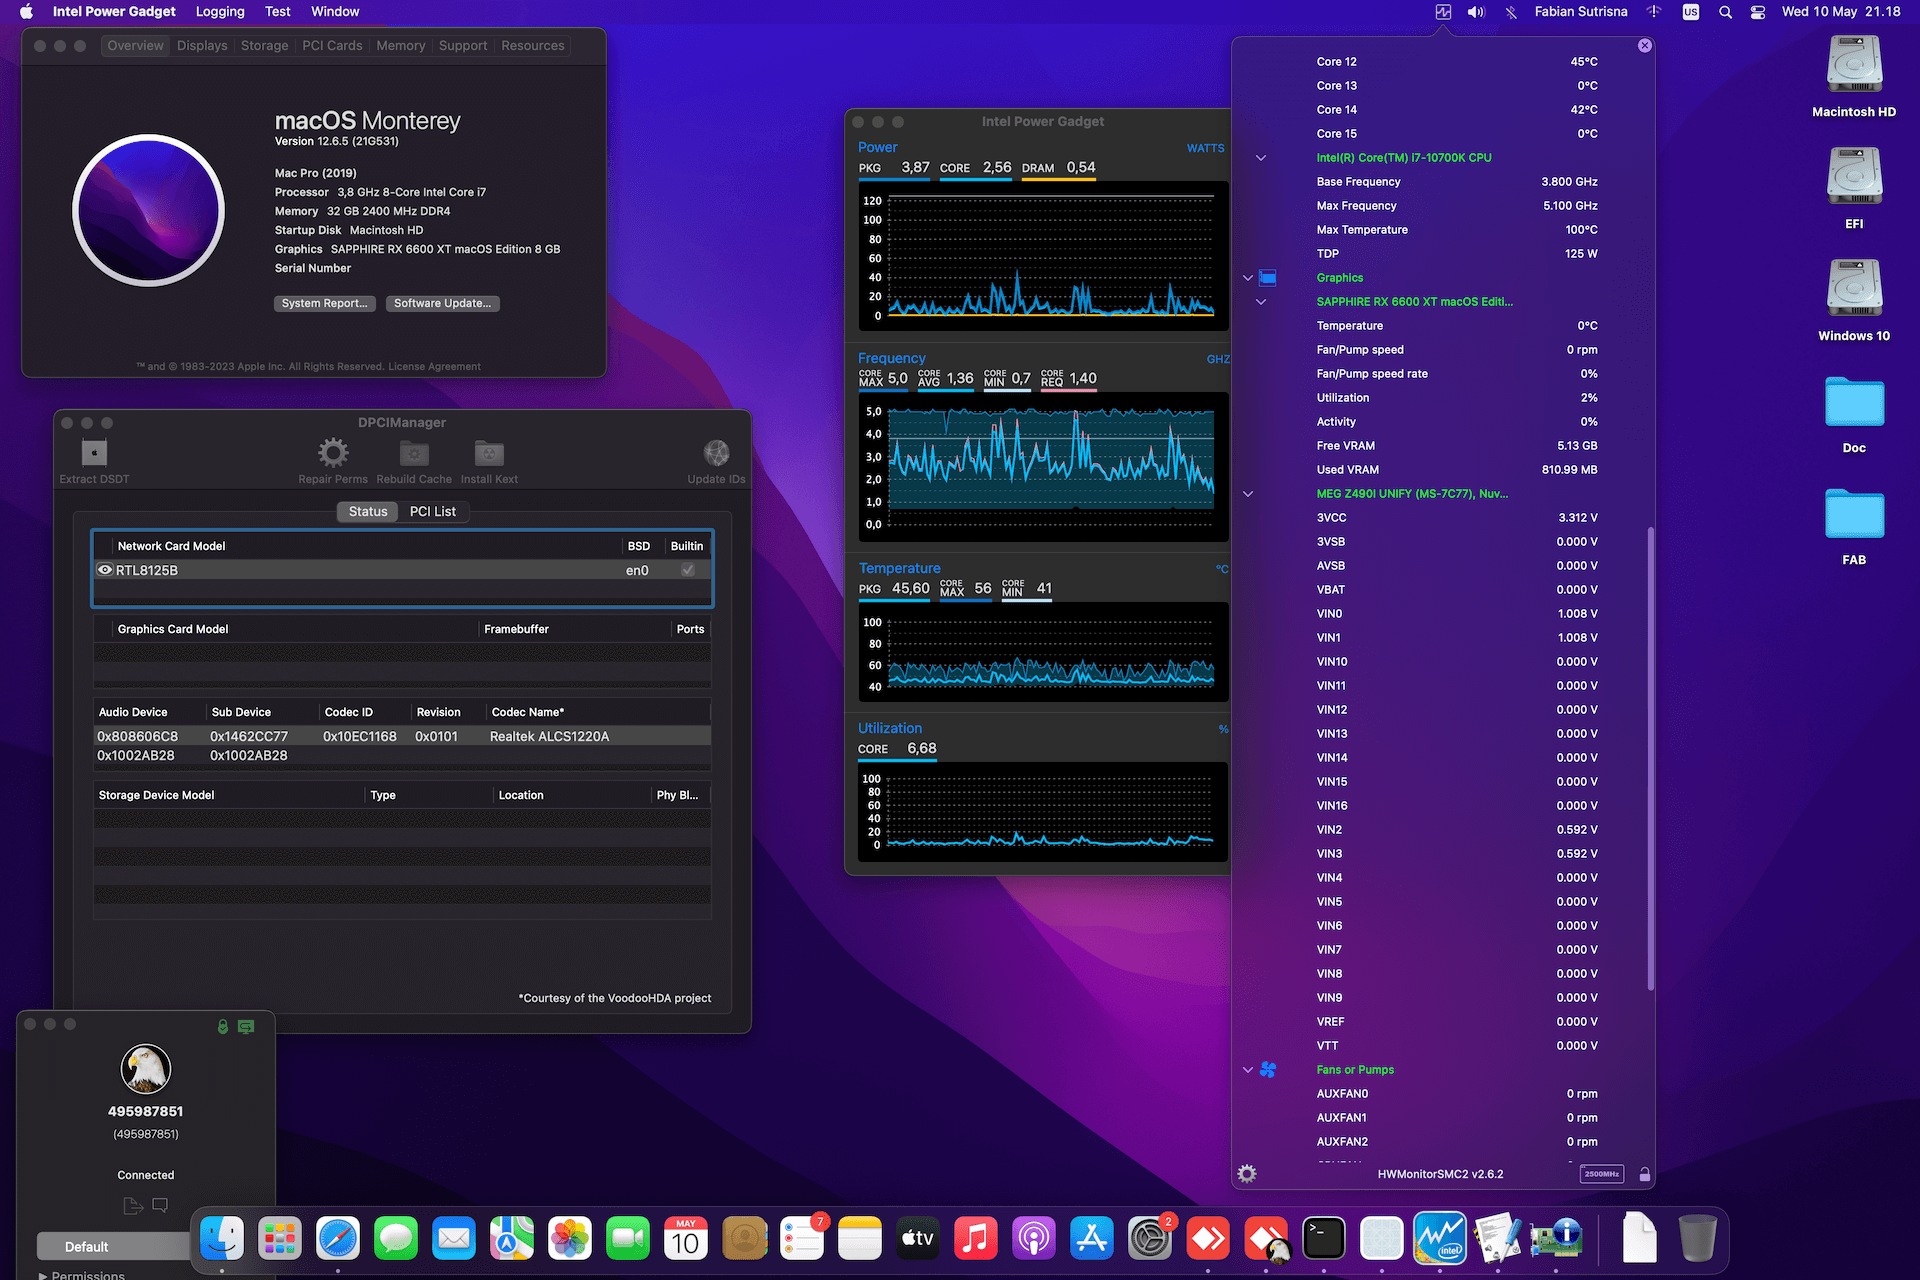Collapse the Fans or Pumps section
This screenshot has height=1280, width=1920.
(1248, 1070)
